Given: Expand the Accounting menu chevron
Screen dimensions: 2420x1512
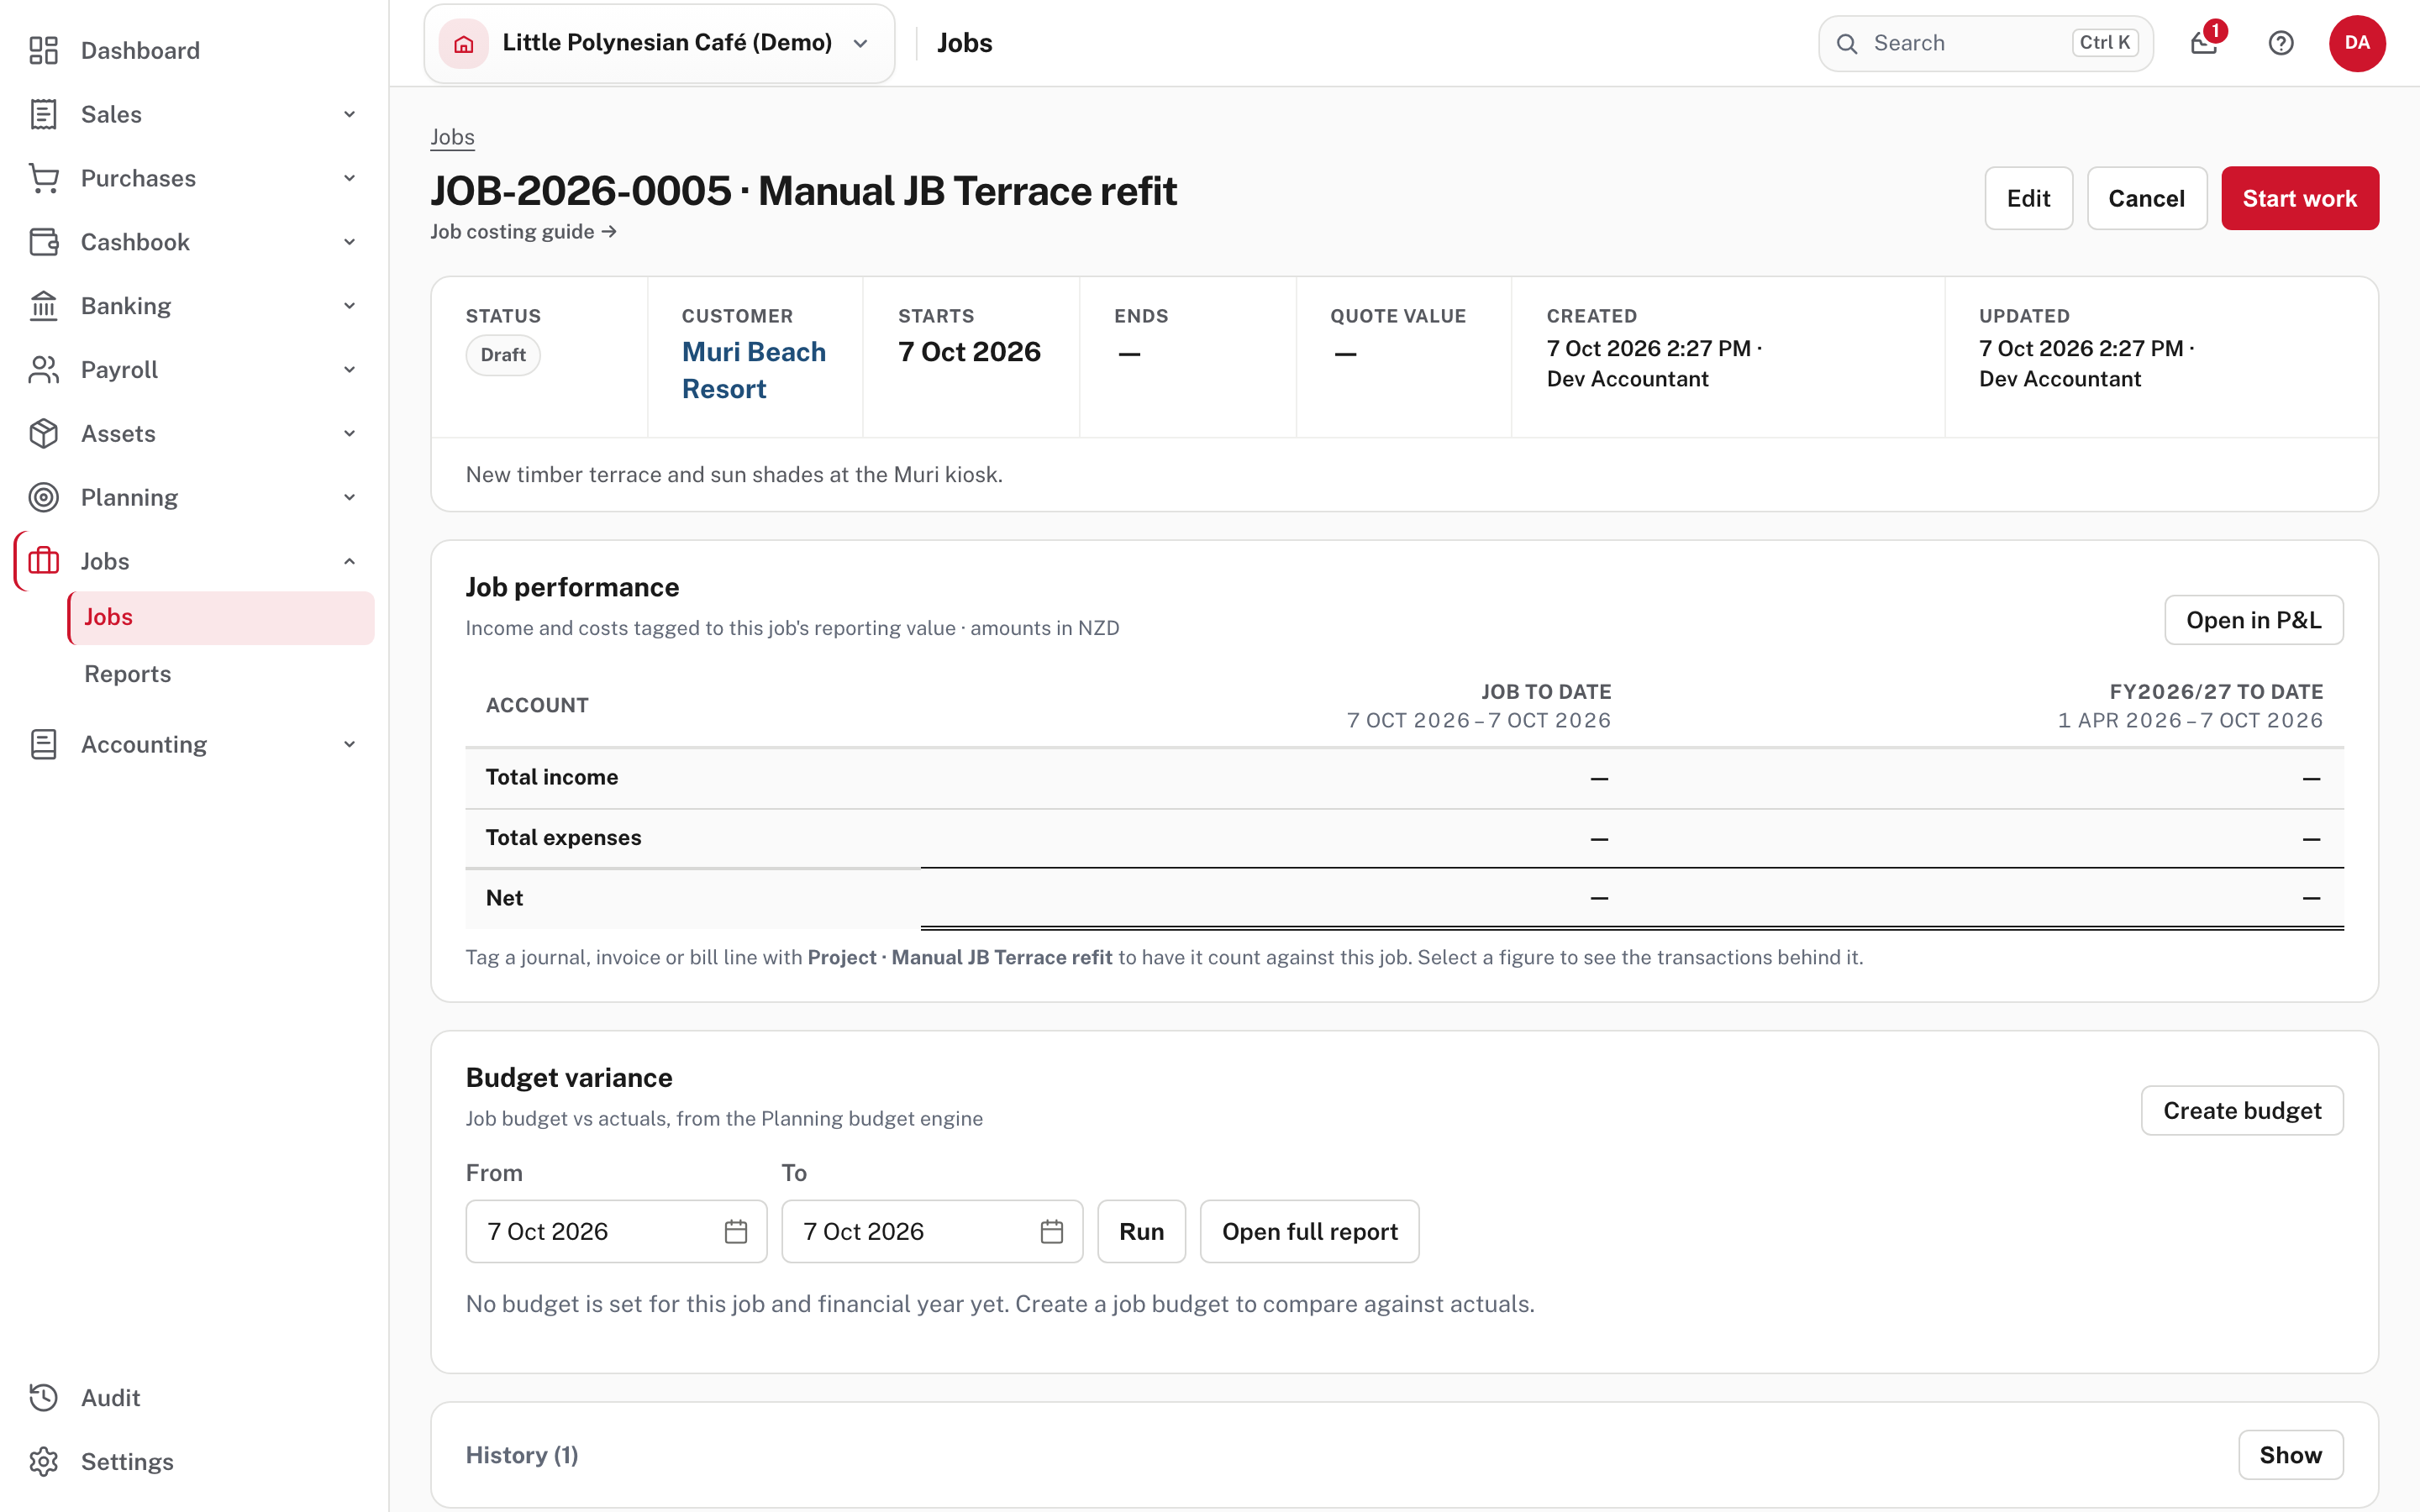Looking at the screenshot, I should coord(350,744).
